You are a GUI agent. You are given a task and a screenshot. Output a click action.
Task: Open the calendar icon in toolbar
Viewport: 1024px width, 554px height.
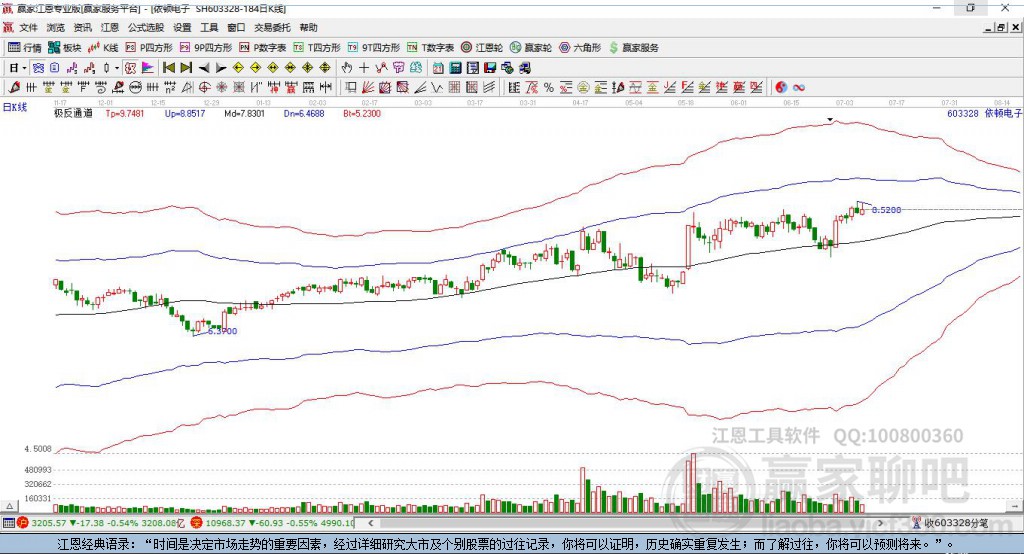(x=438, y=68)
